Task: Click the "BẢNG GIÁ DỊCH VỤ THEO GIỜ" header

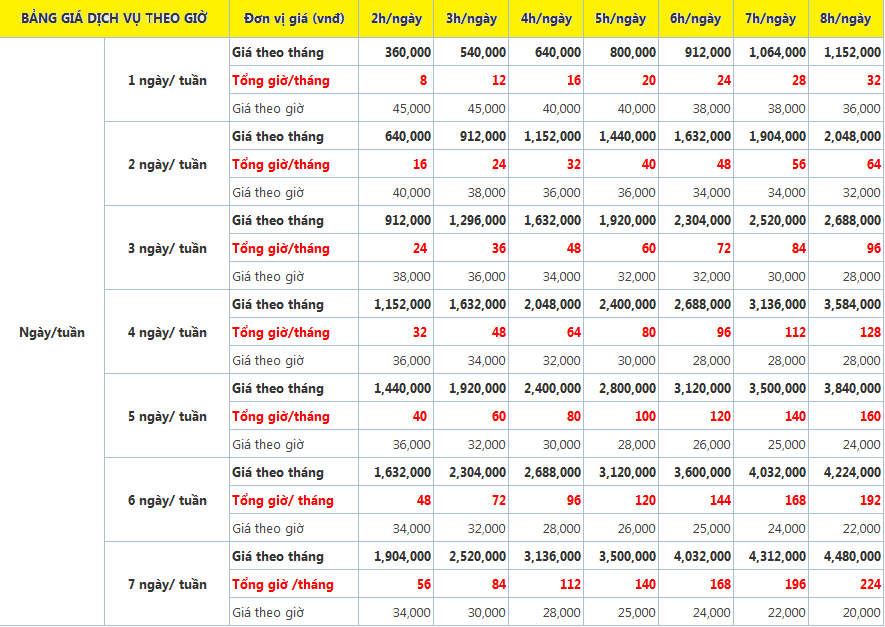Action: click(114, 19)
